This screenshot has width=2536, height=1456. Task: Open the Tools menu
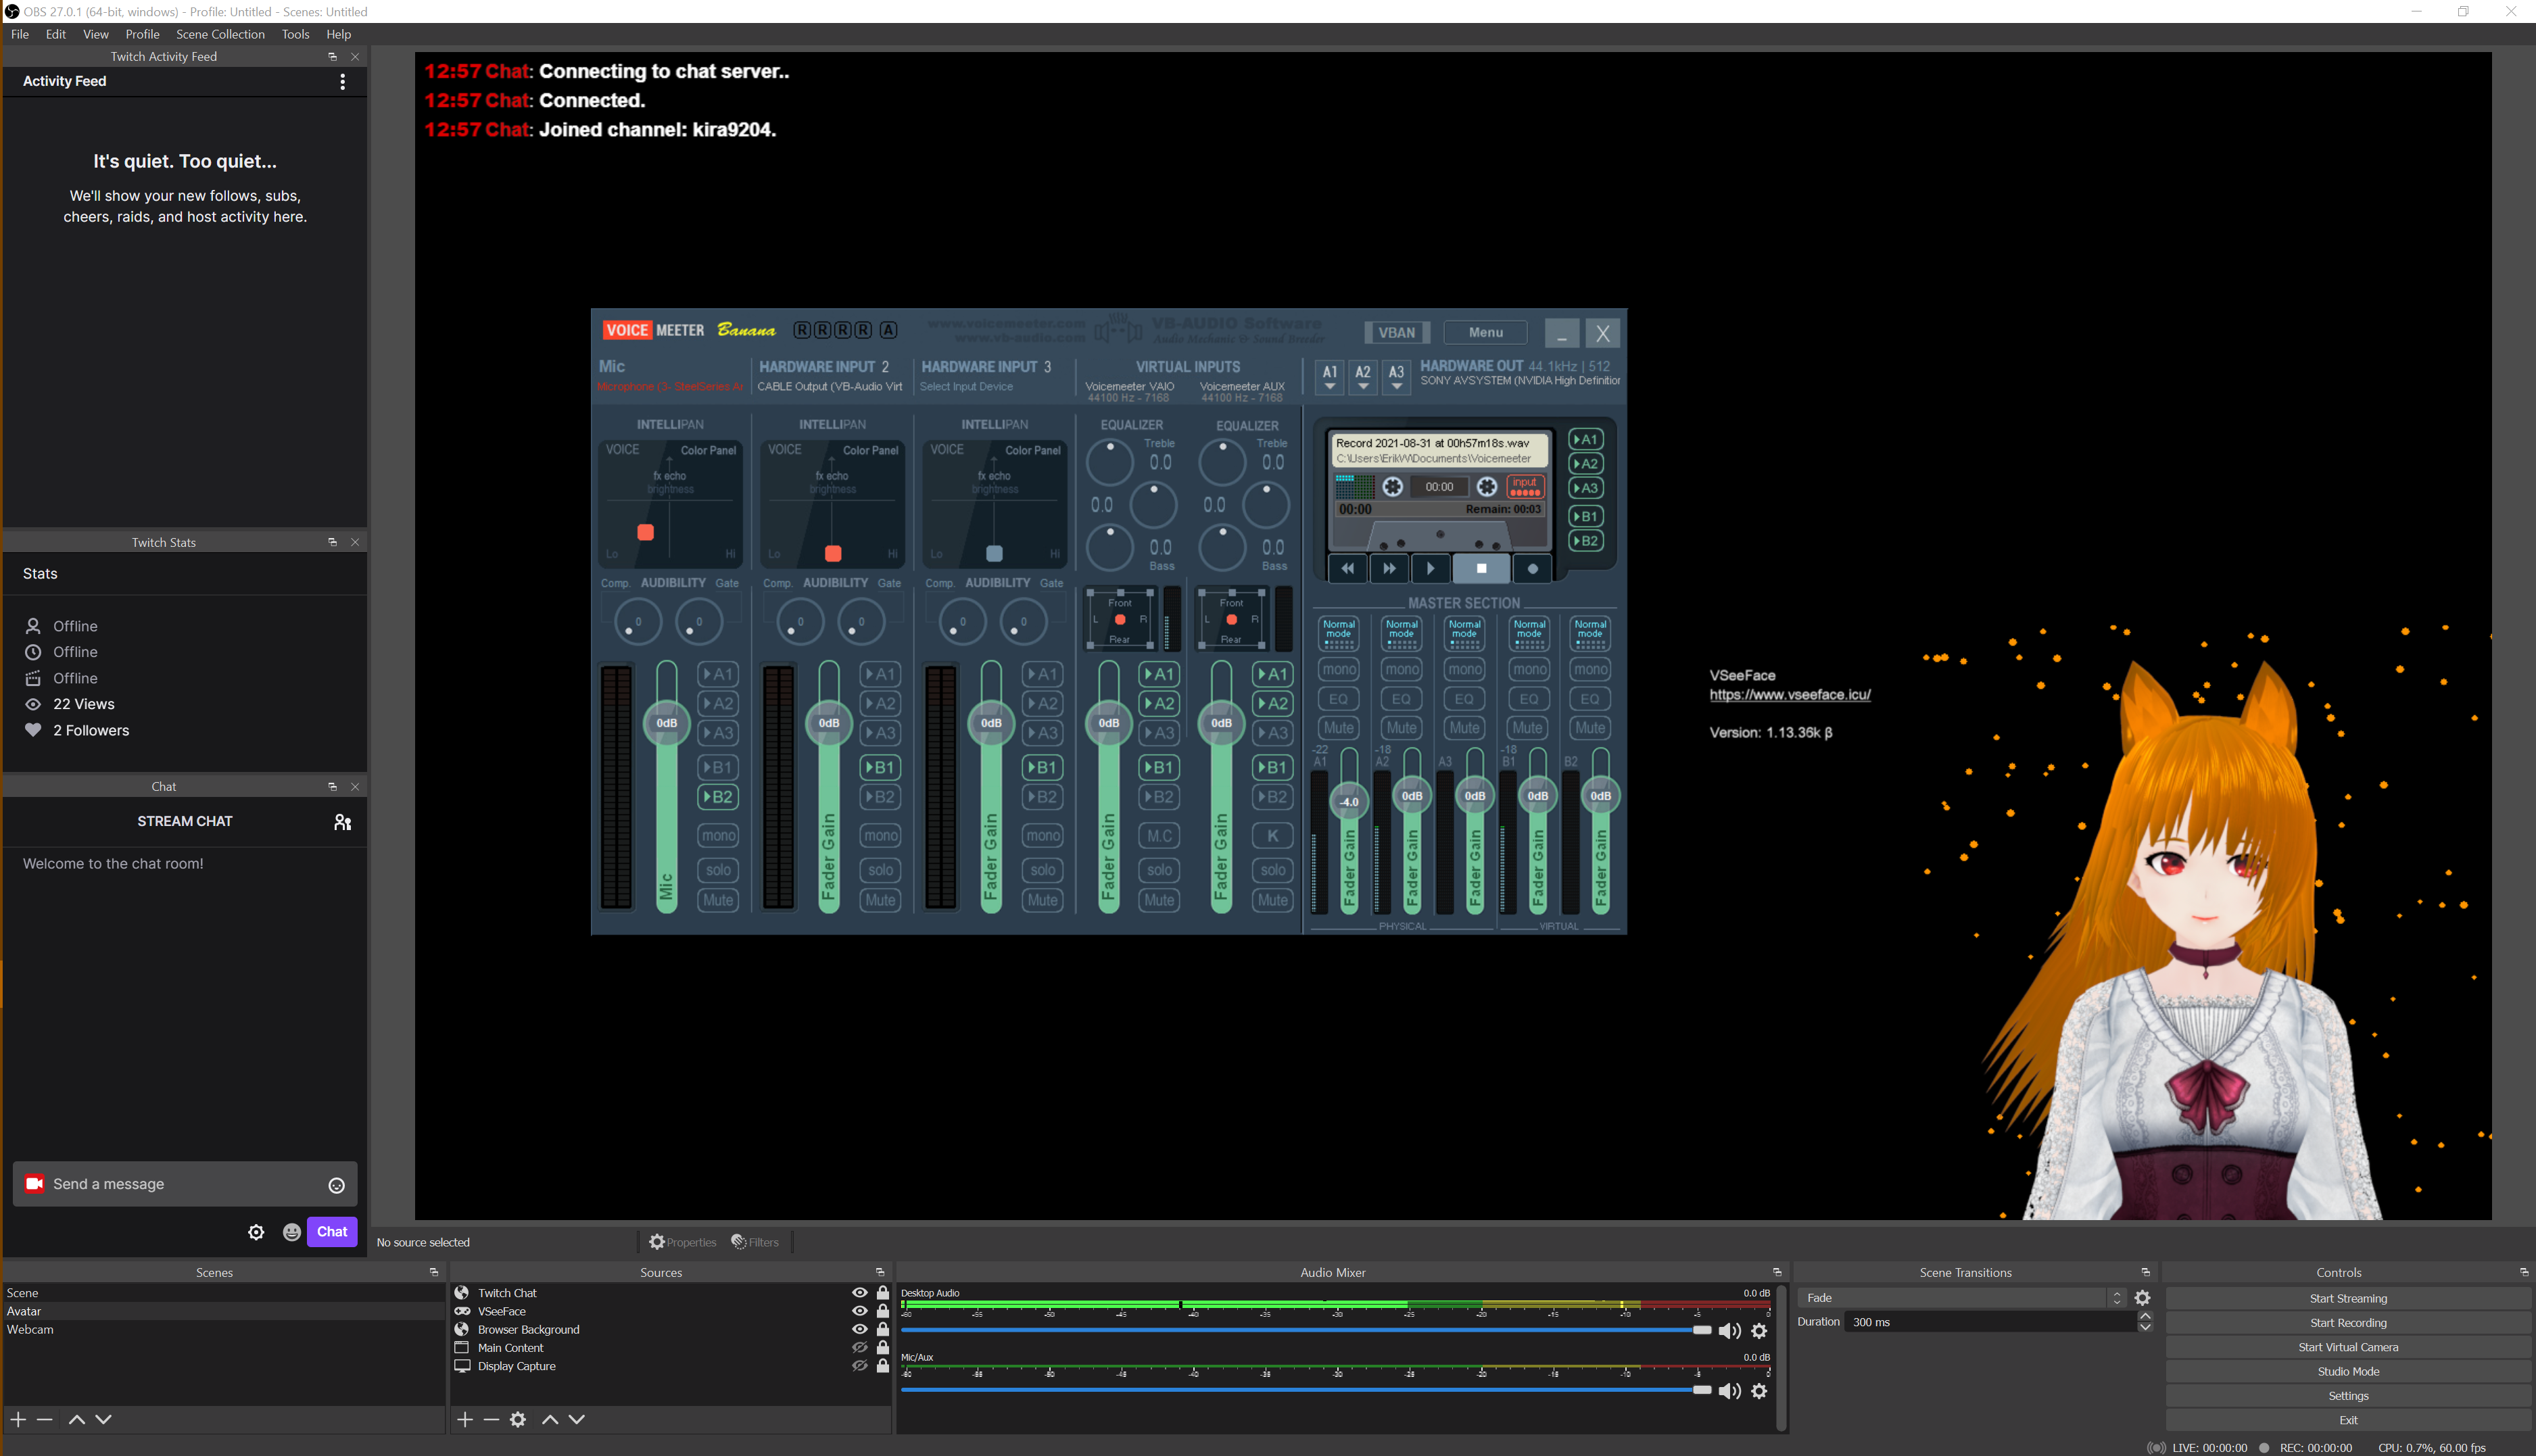pyautogui.click(x=295, y=34)
